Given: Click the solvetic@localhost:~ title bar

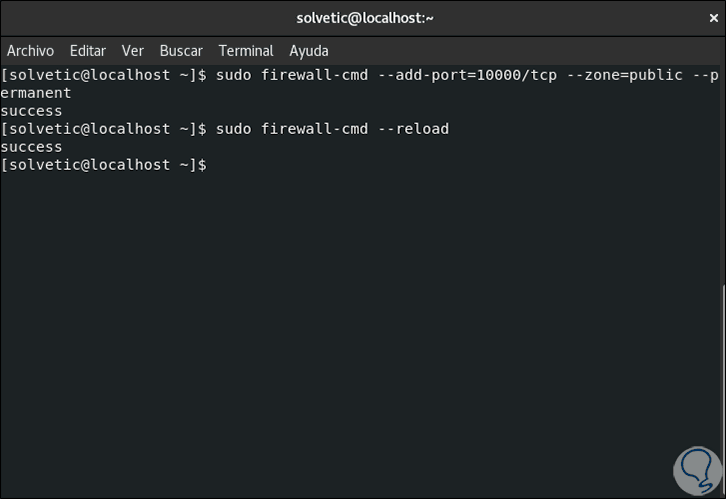Looking at the screenshot, I should 364,18.
